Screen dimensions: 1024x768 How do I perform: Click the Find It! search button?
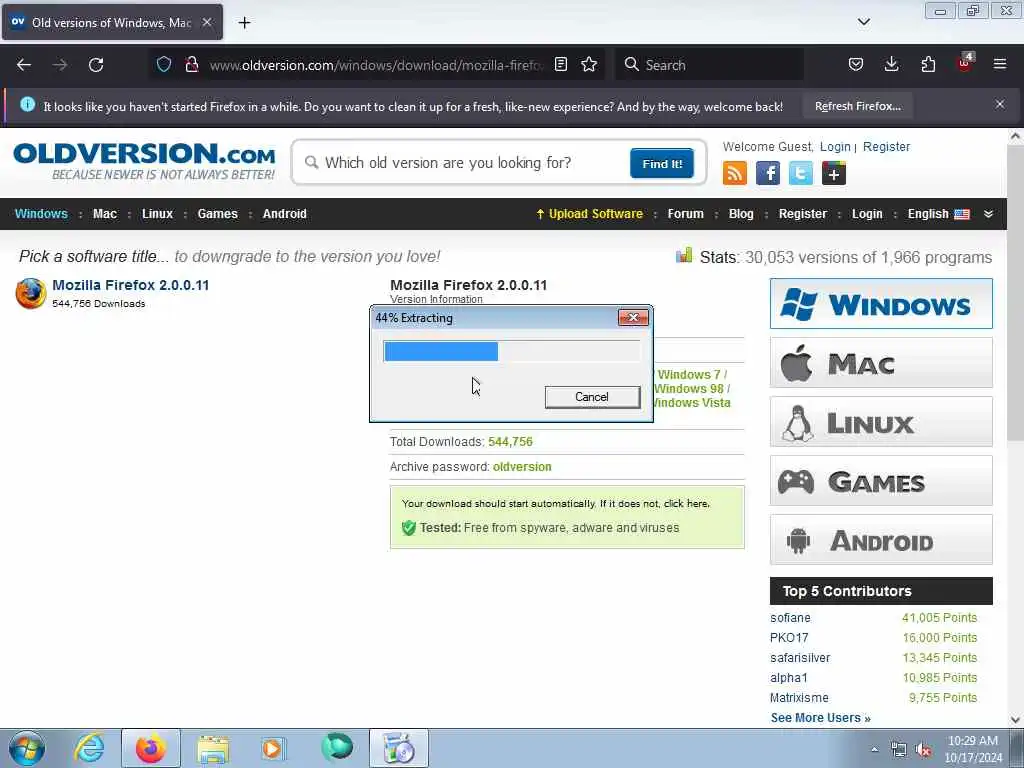click(x=662, y=163)
